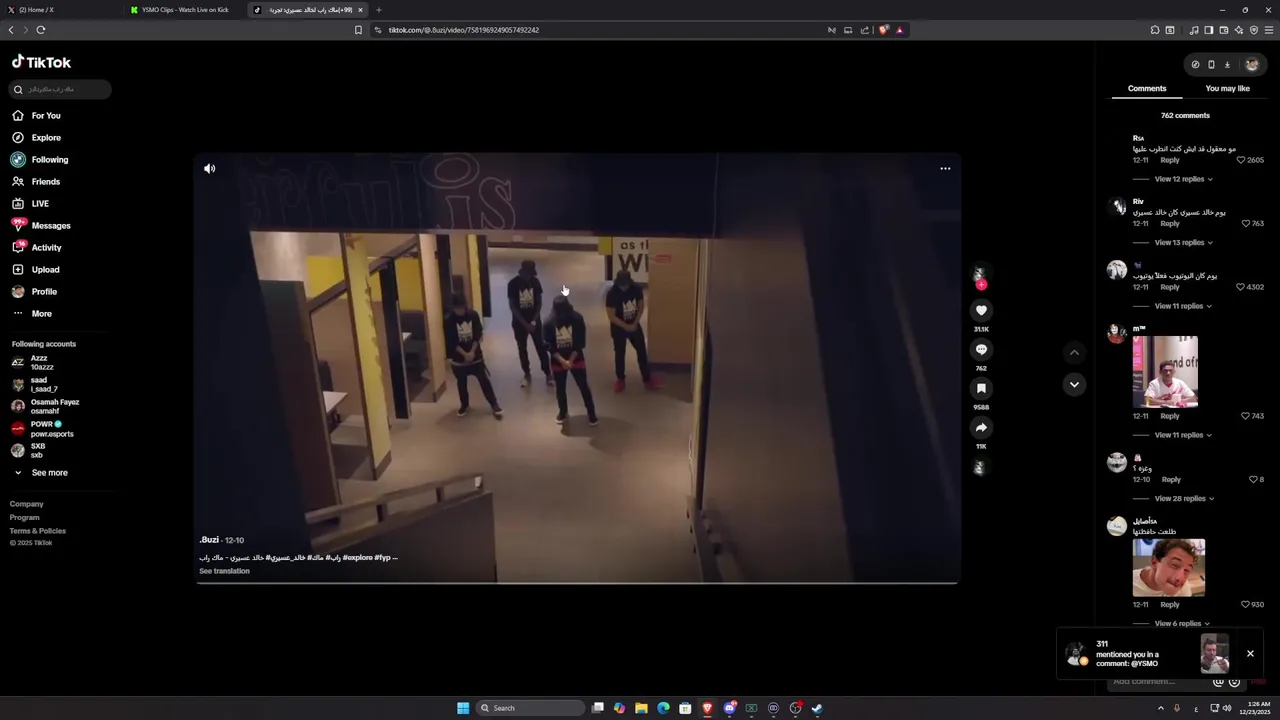Go to previous video up arrow
1280x720 pixels.
point(1074,352)
